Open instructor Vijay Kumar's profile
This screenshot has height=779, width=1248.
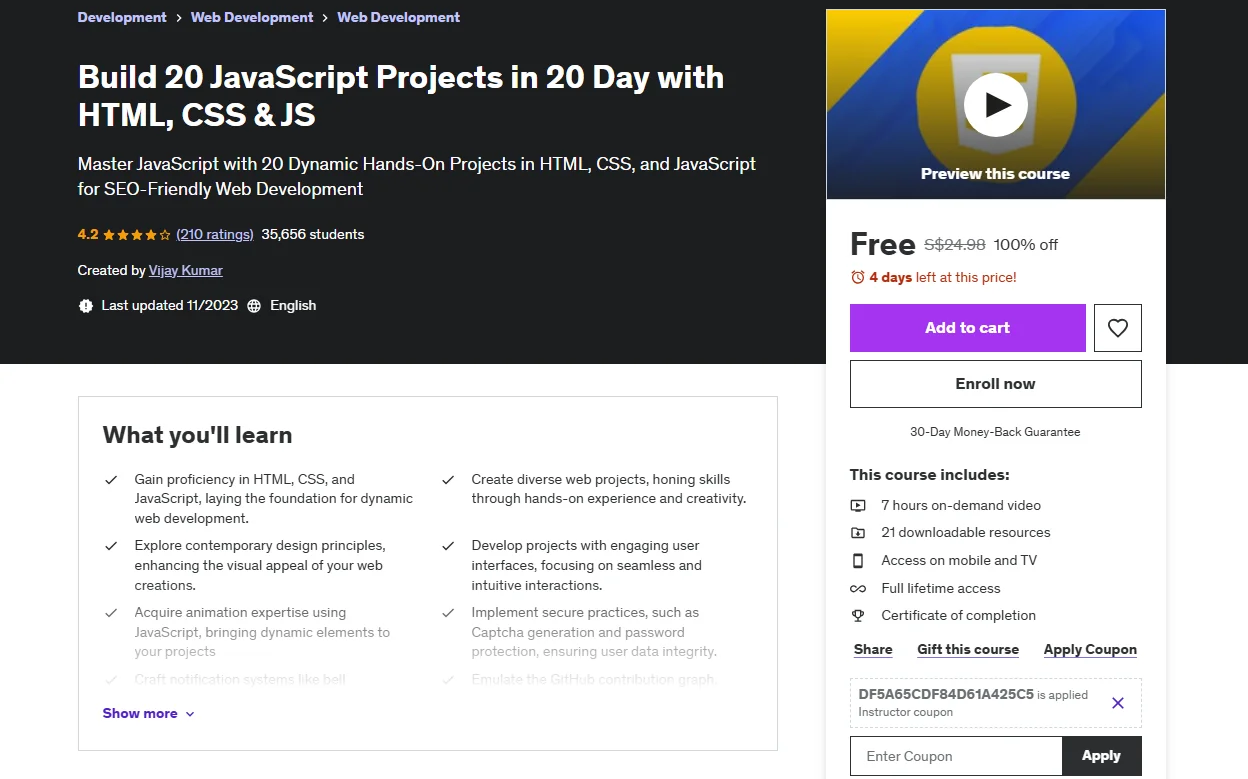pos(186,270)
